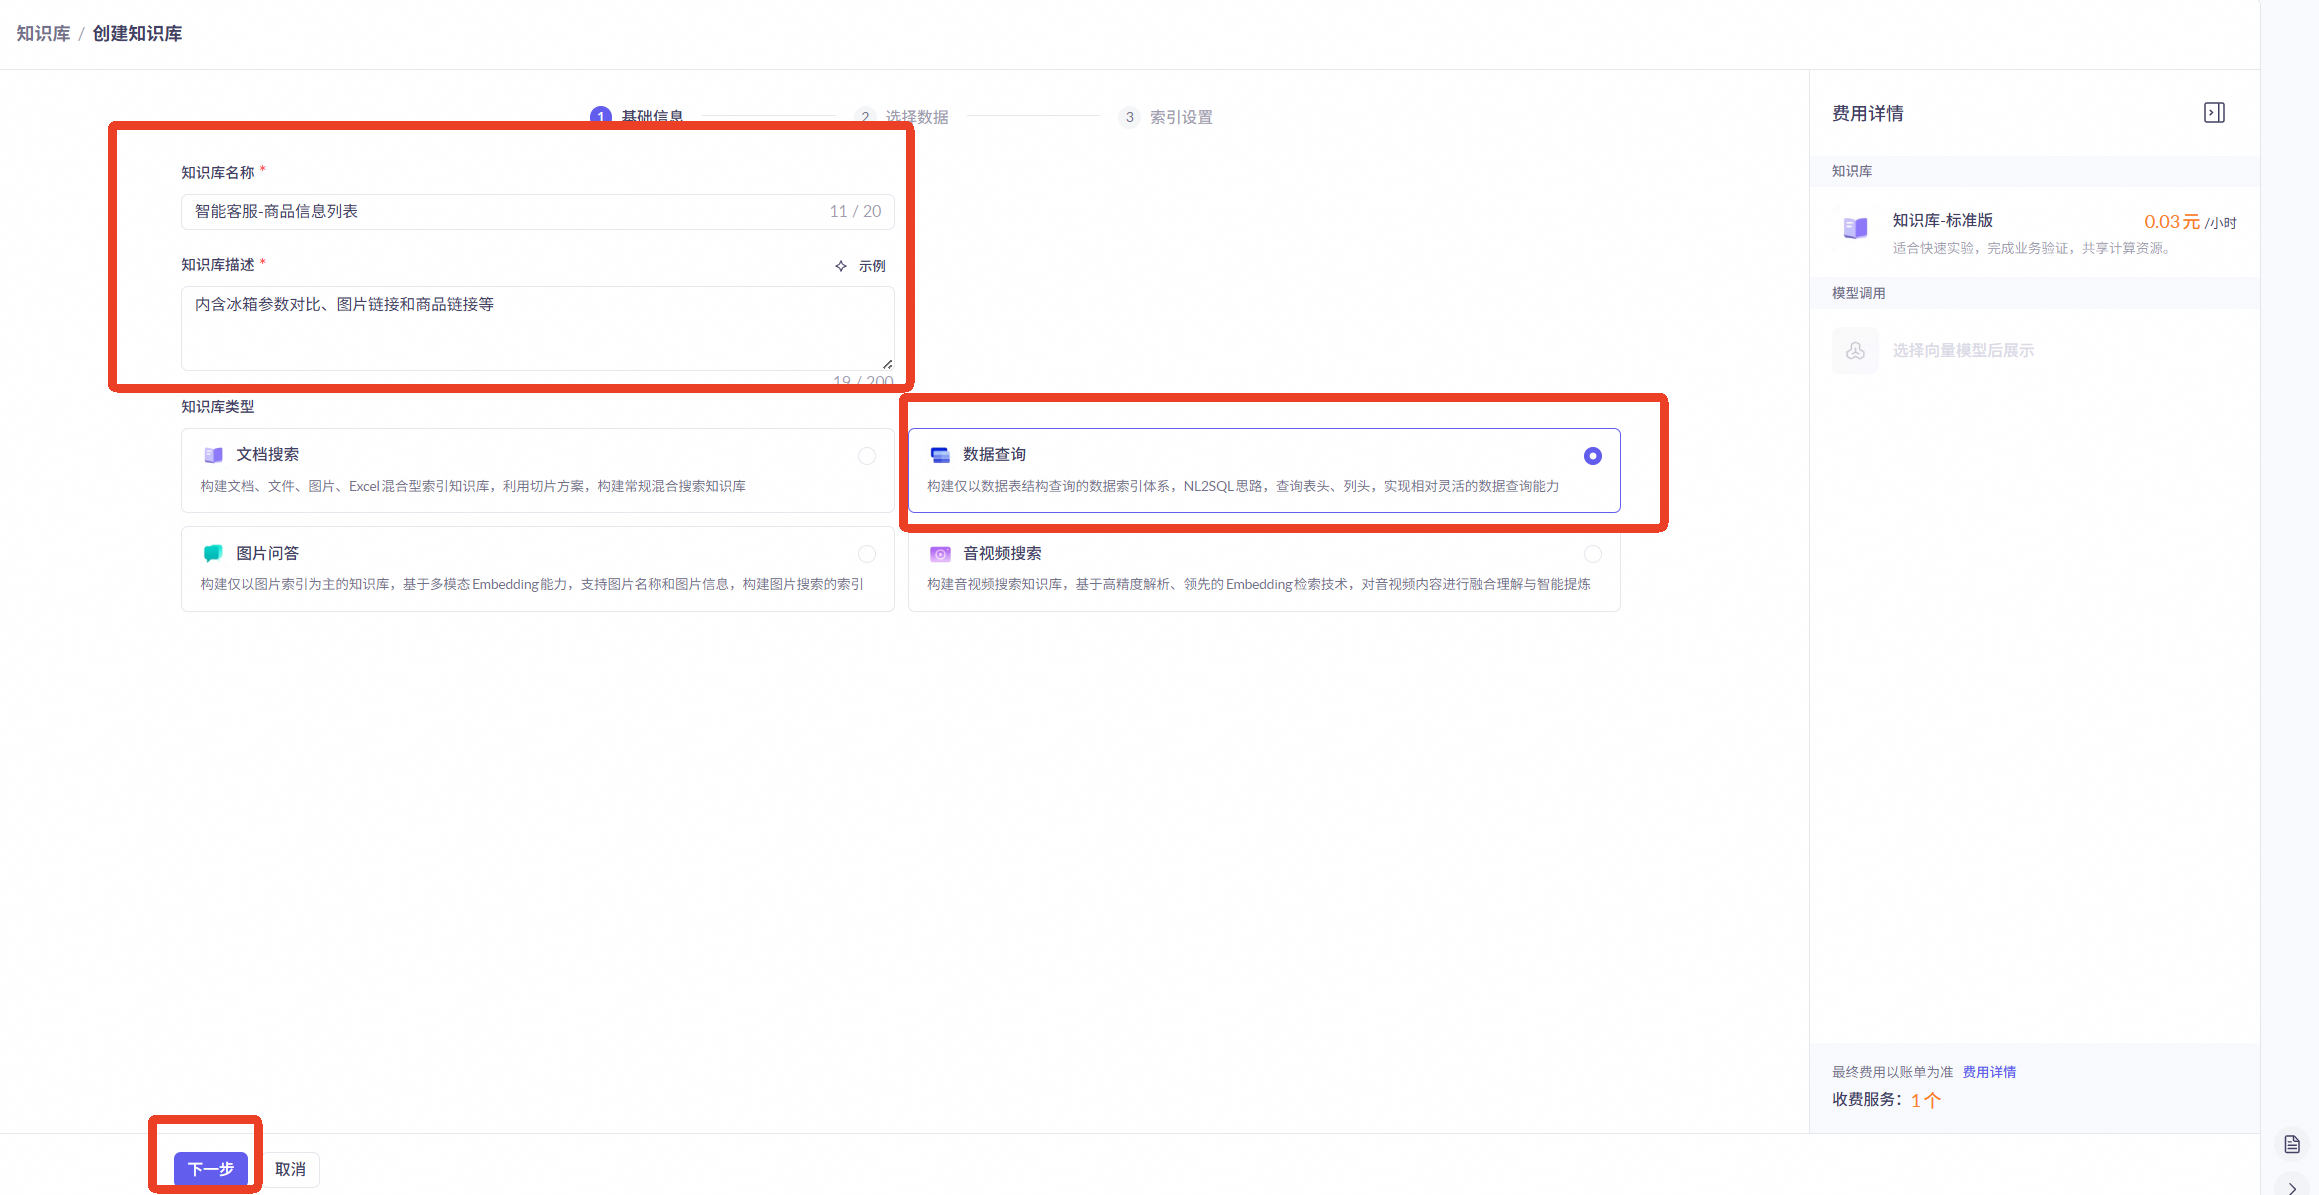Click the 音视频搜索 camera icon
Screen dimensions: 2319x1195
coord(940,553)
